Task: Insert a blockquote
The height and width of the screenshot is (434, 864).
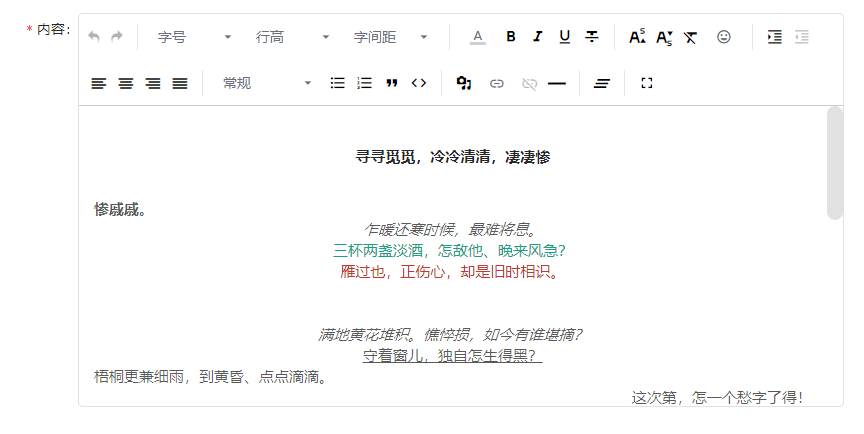Action: 392,83
